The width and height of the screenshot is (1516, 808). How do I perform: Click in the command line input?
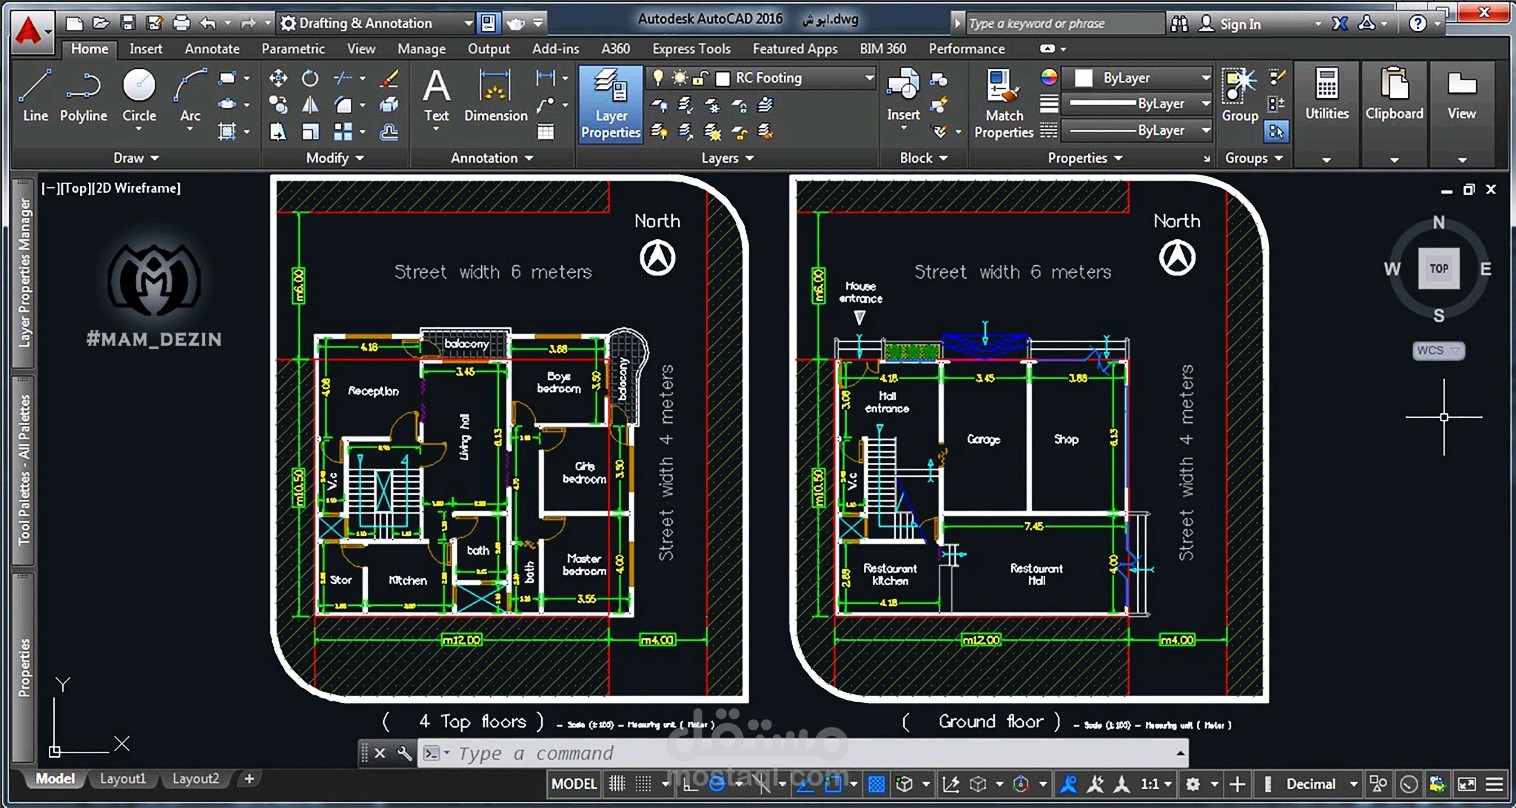810,753
